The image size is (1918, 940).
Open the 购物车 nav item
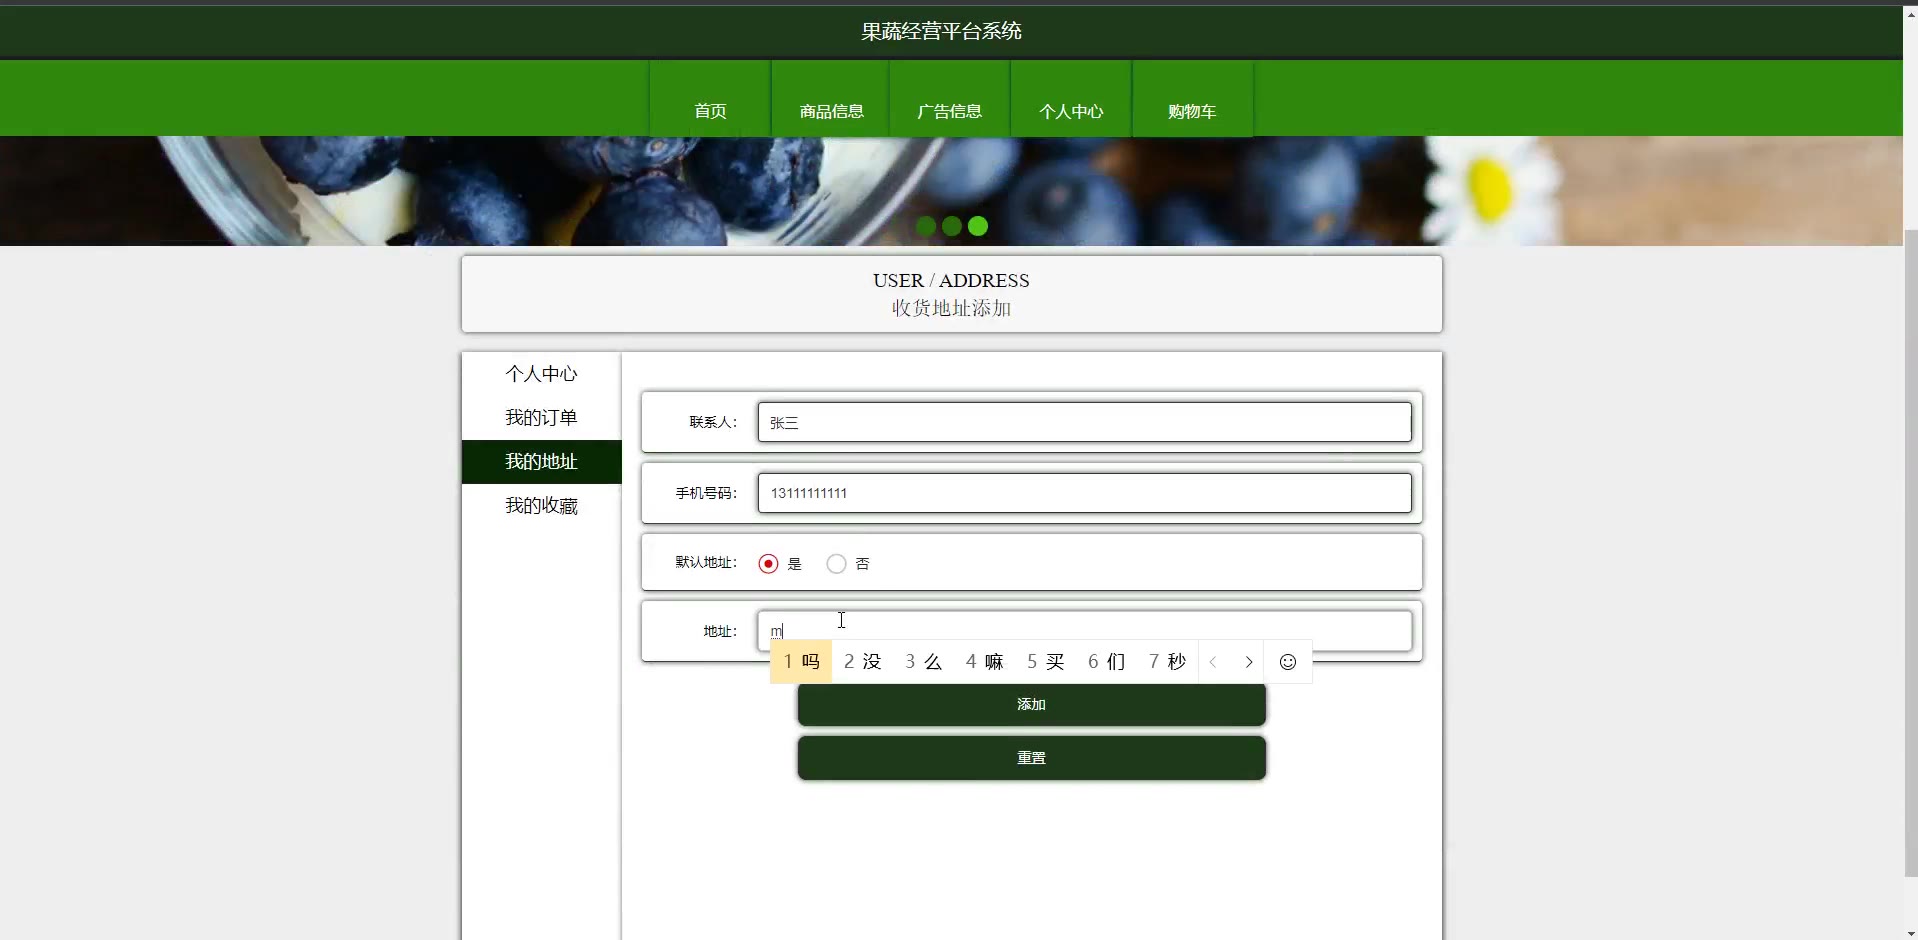[x=1192, y=99]
